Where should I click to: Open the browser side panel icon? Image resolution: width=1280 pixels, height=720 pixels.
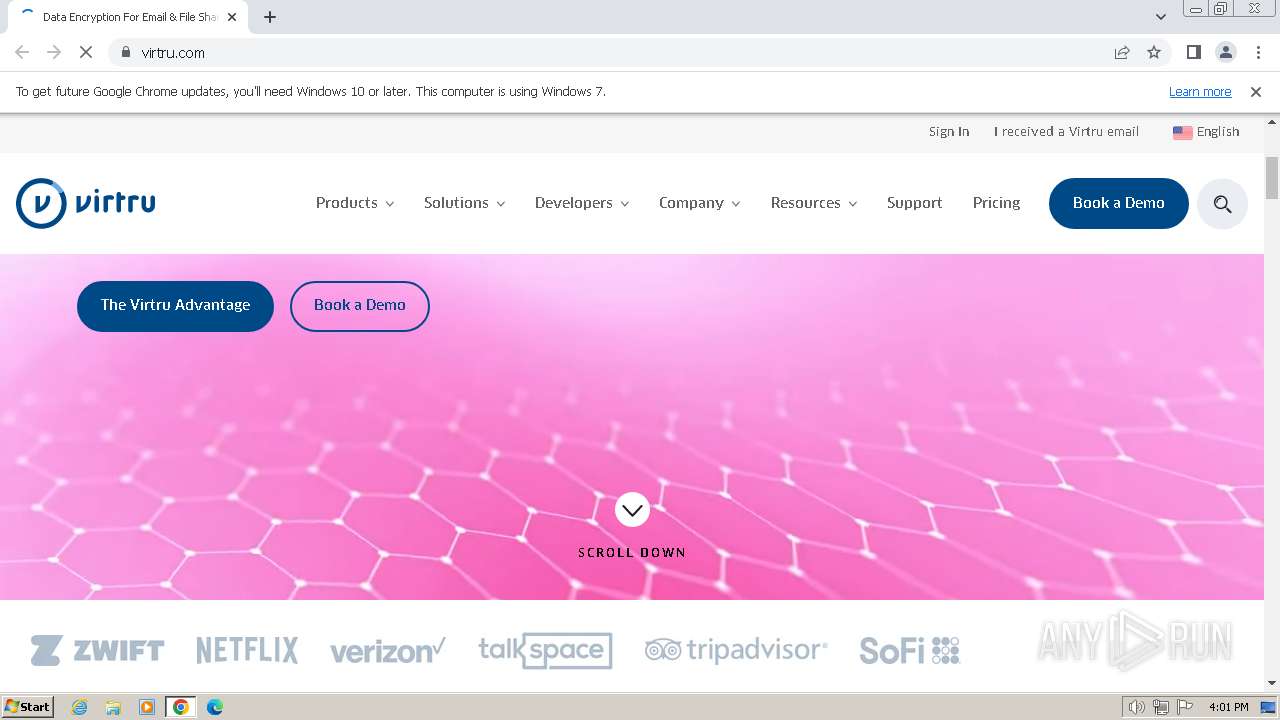(1193, 52)
